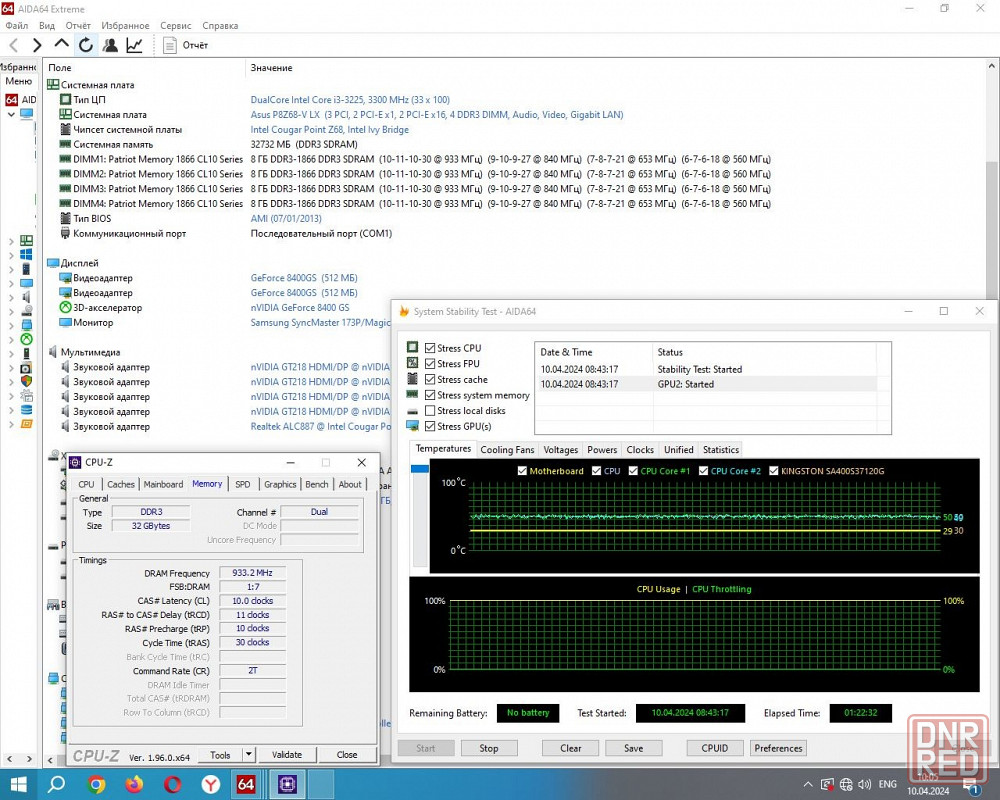Toggle the Stress CPU checkbox
The height and width of the screenshot is (800, 1000).
pos(429,348)
